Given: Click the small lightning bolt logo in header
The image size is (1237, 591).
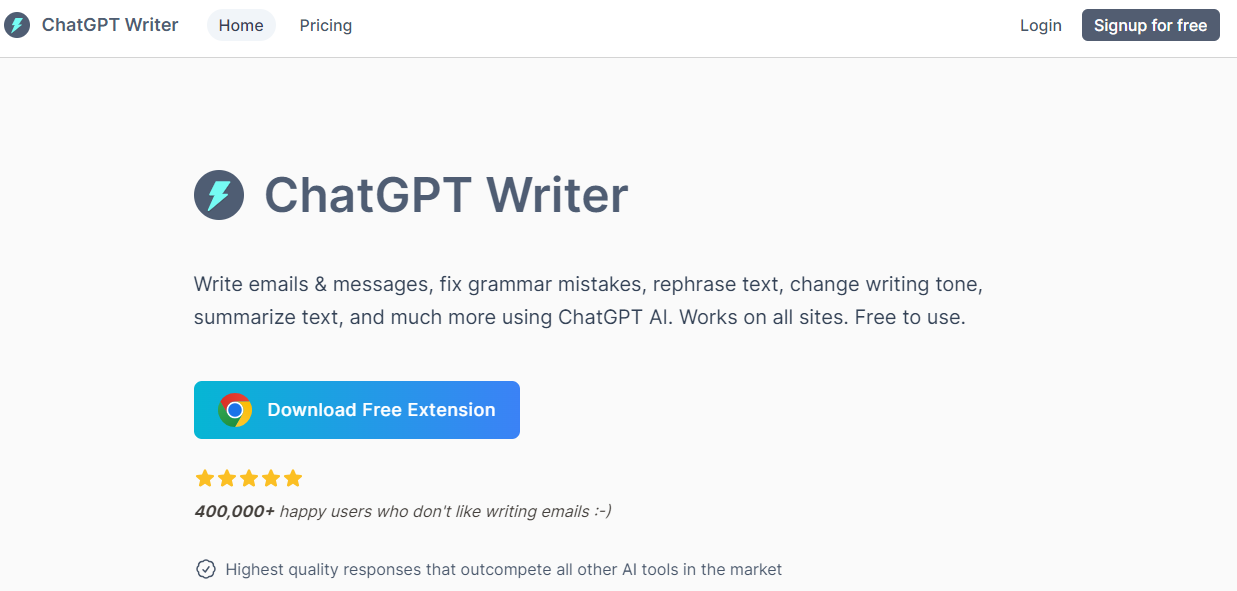Looking at the screenshot, I should 17,25.
